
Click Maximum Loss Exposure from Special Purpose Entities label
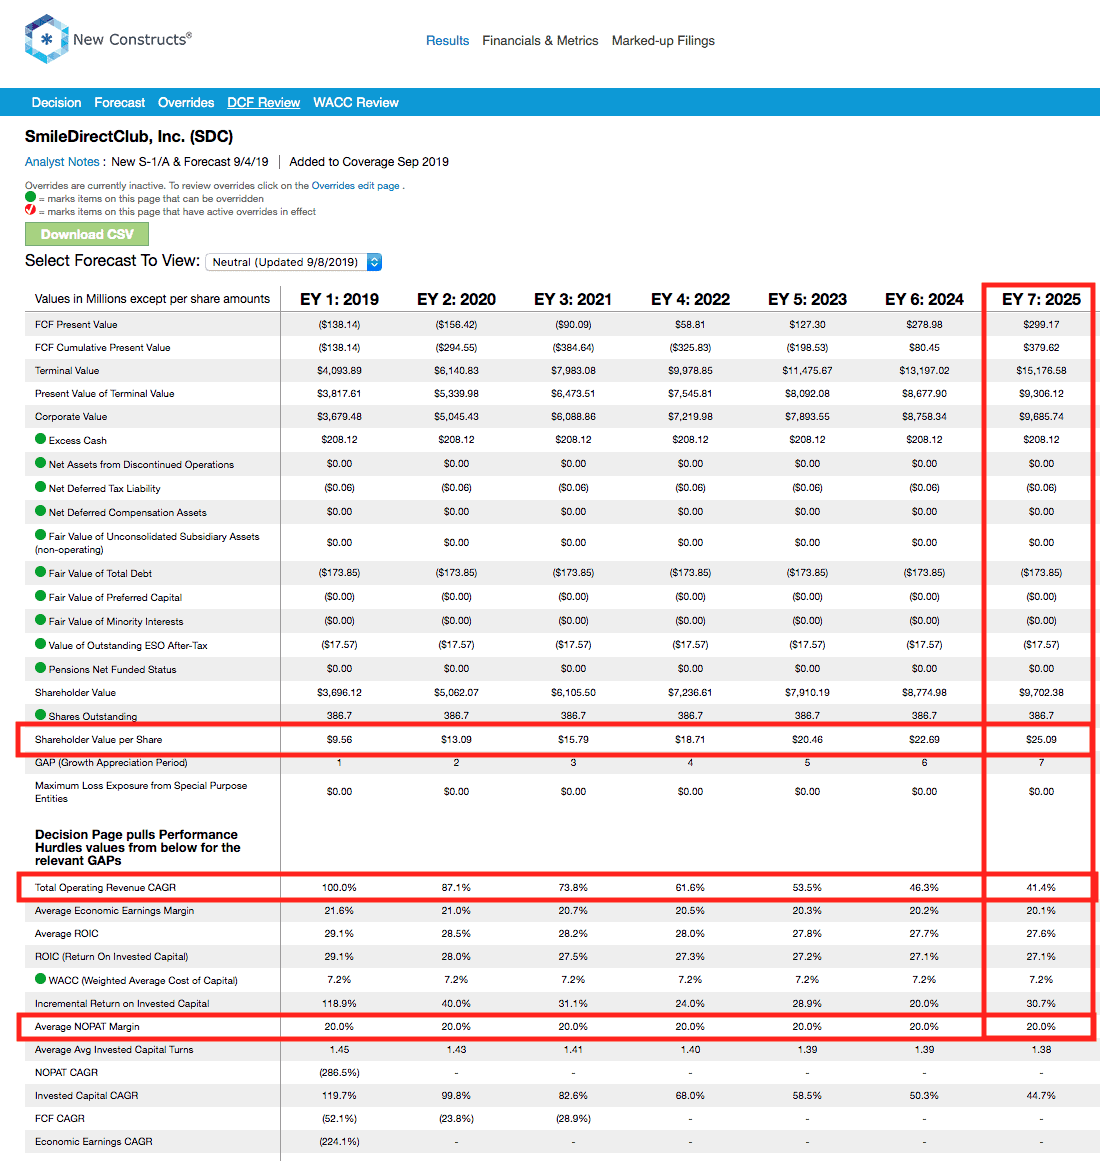point(141,792)
